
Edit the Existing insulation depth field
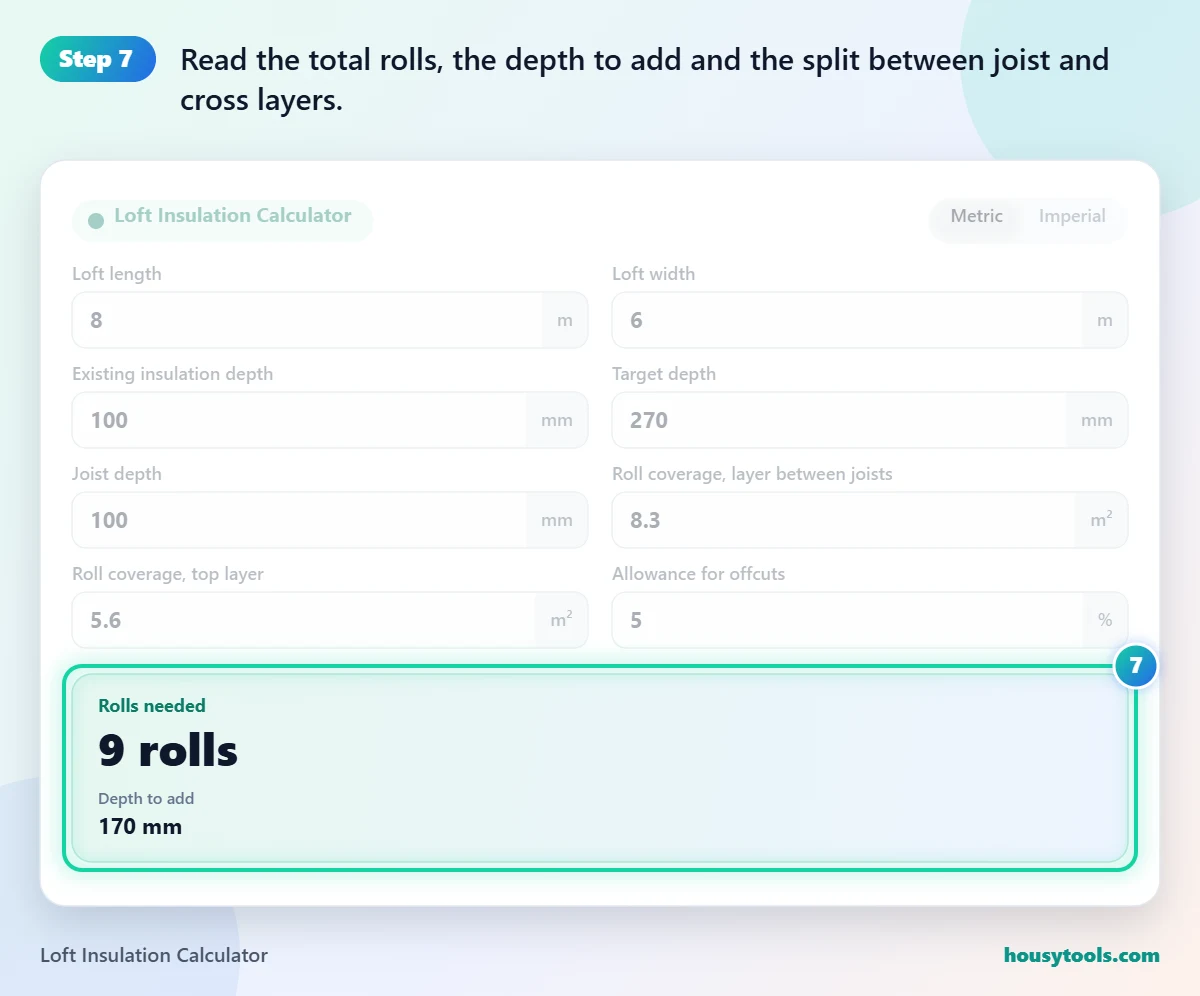pyautogui.click(x=330, y=420)
